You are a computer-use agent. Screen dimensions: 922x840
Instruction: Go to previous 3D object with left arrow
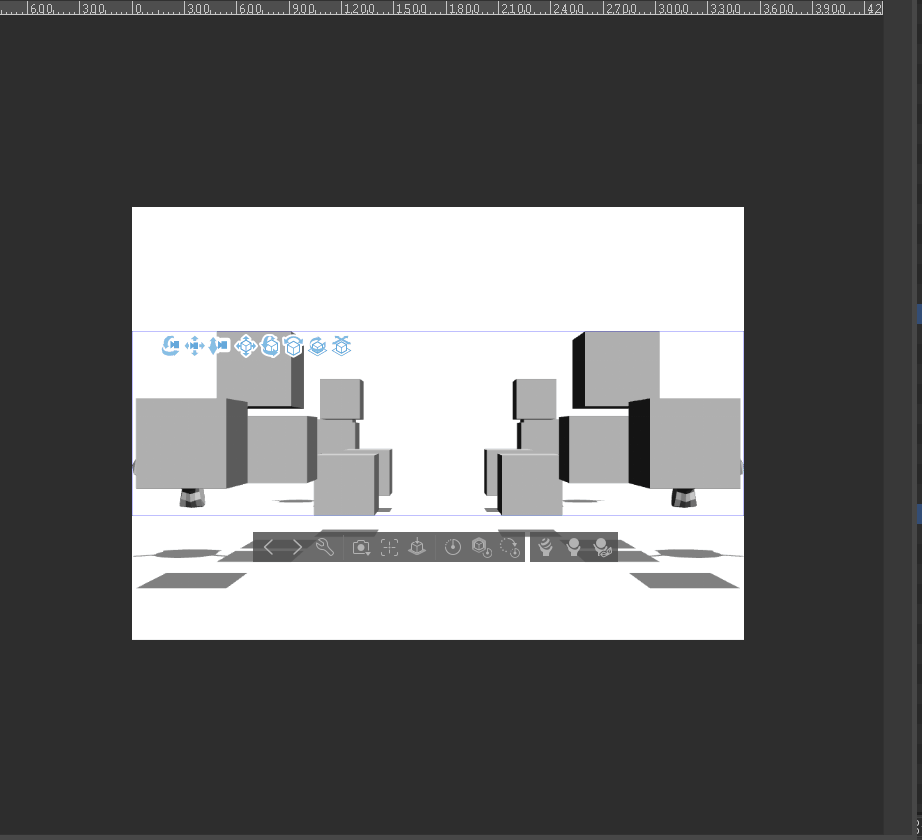(268, 547)
